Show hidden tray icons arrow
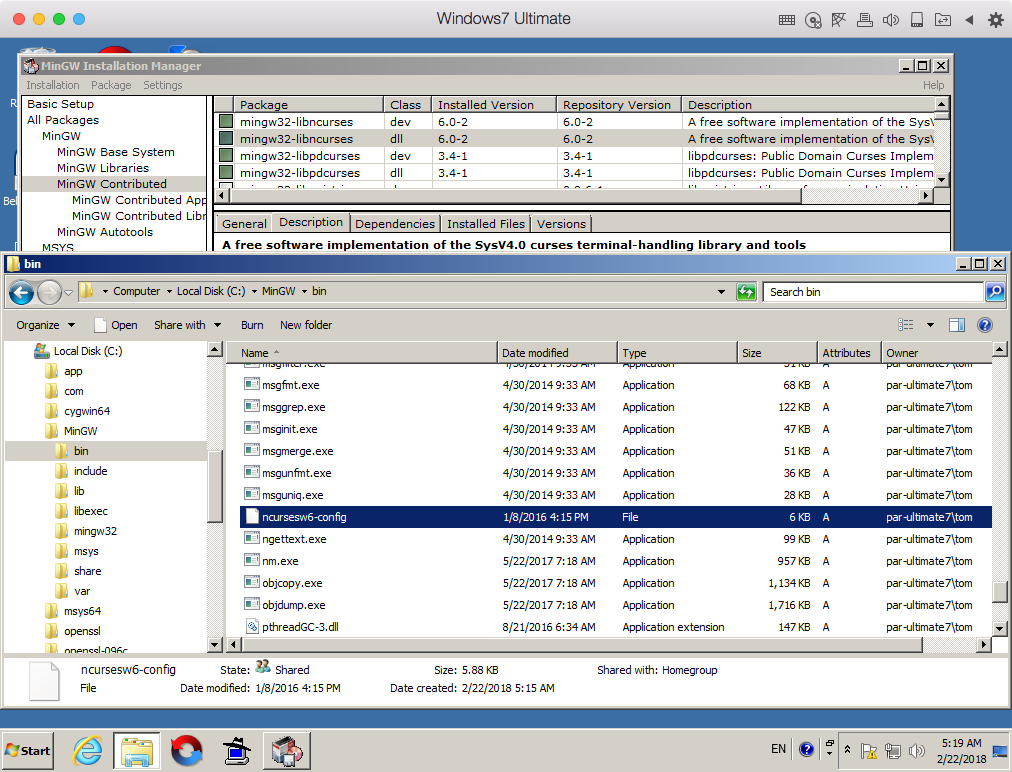 point(847,749)
